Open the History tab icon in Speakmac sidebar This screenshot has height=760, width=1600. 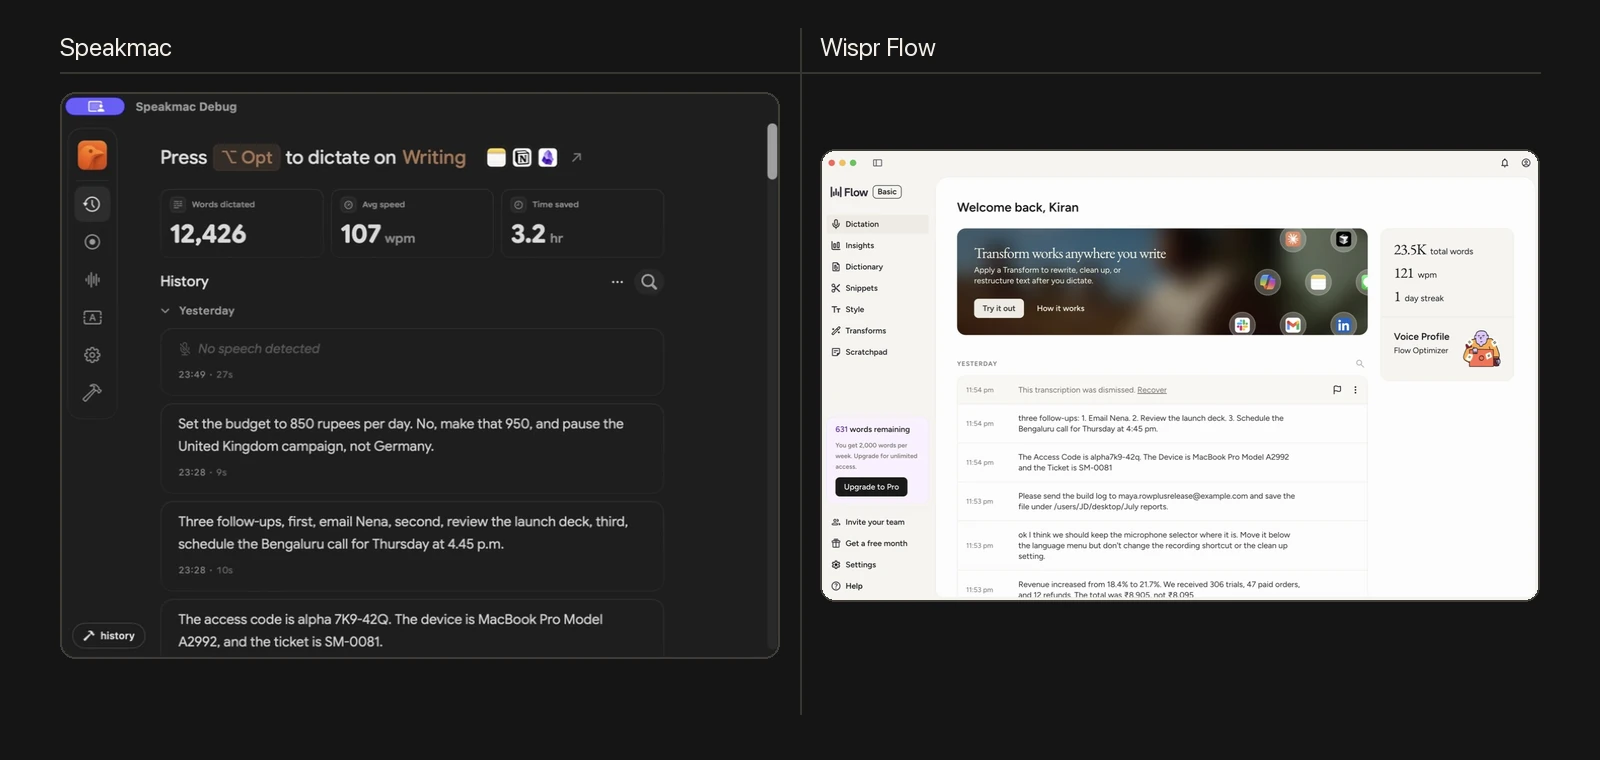click(x=92, y=204)
